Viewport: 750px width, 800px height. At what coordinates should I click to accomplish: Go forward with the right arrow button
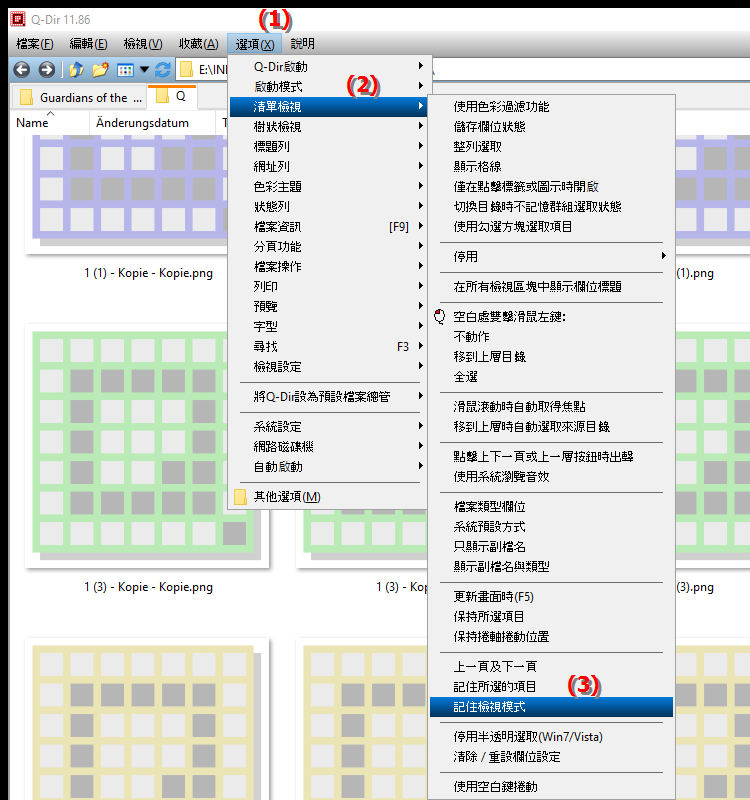pos(46,69)
